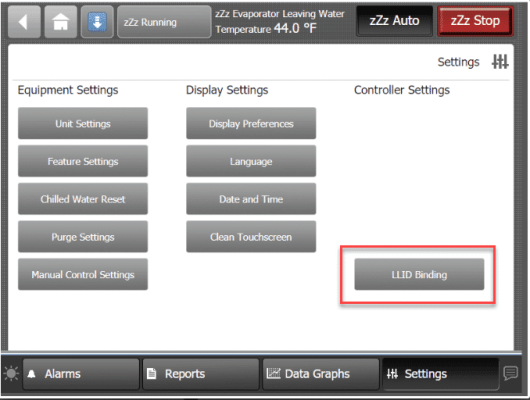The image size is (530, 400).
Task: Switch to the Reports tab
Action: [201, 374]
